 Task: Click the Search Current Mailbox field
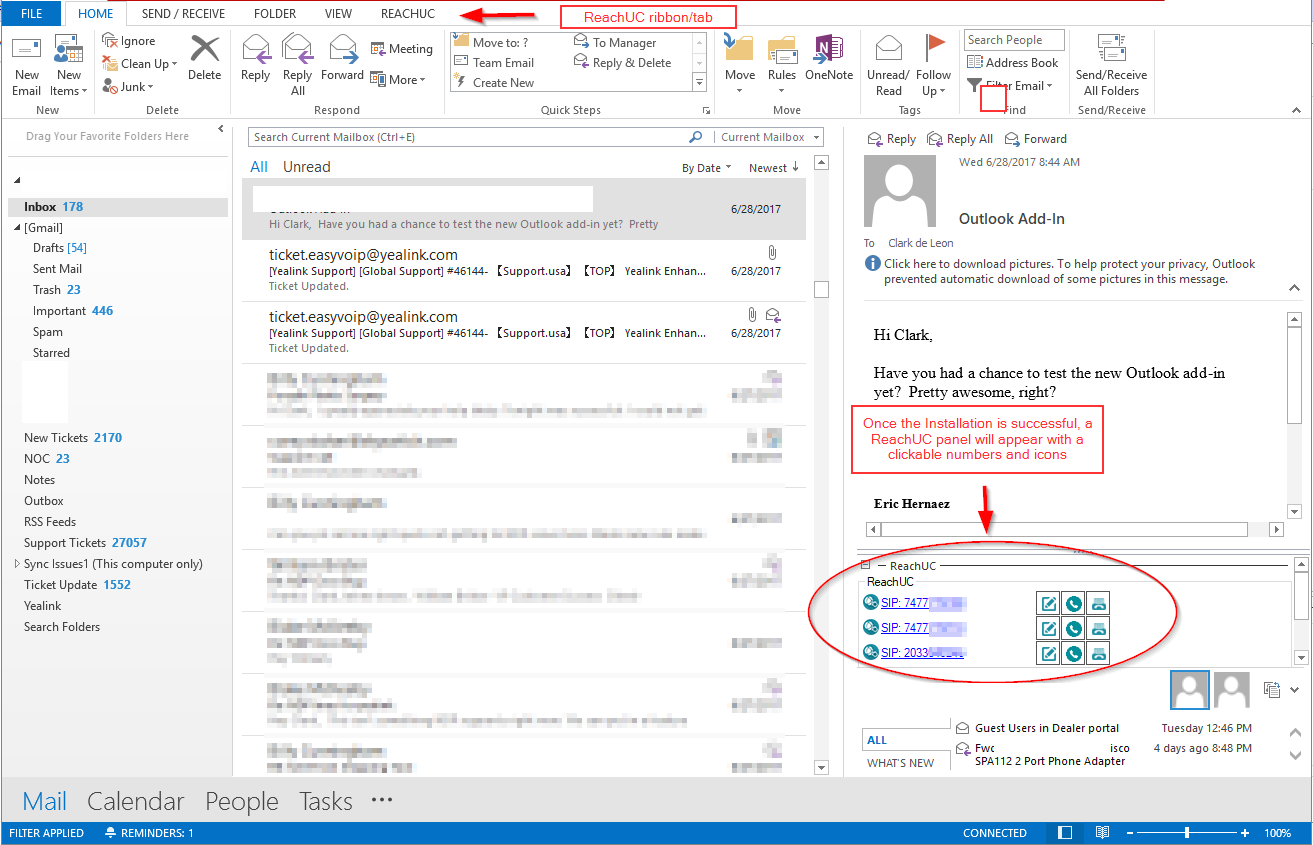pos(468,137)
